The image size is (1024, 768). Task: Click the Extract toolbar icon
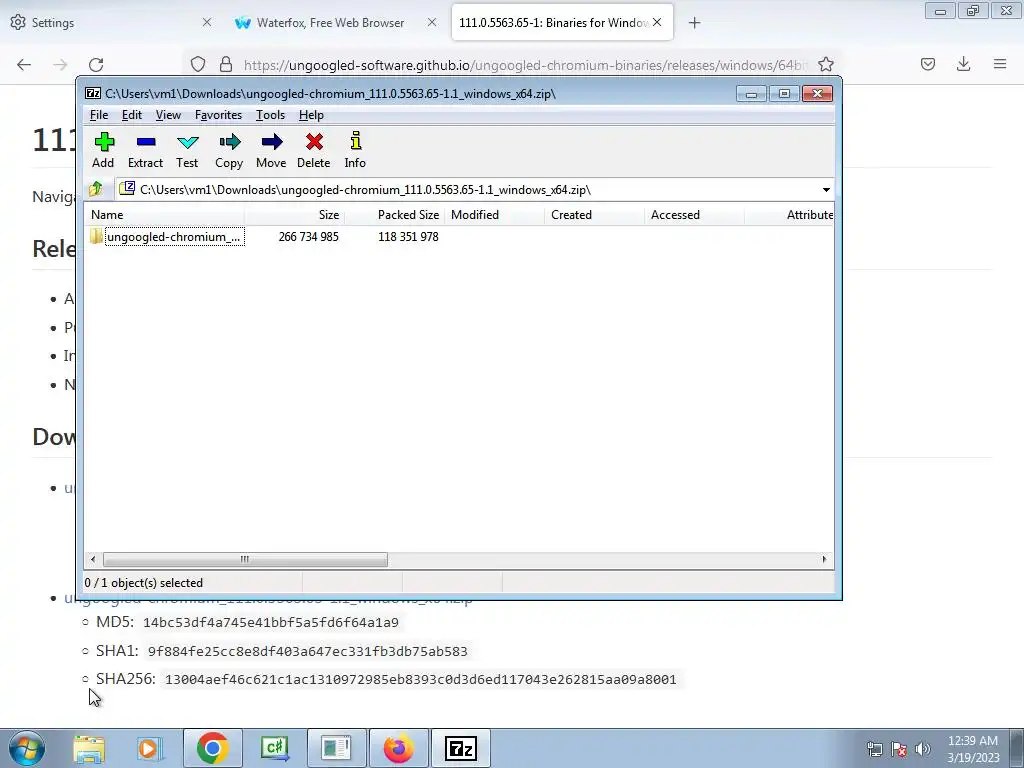(x=145, y=150)
